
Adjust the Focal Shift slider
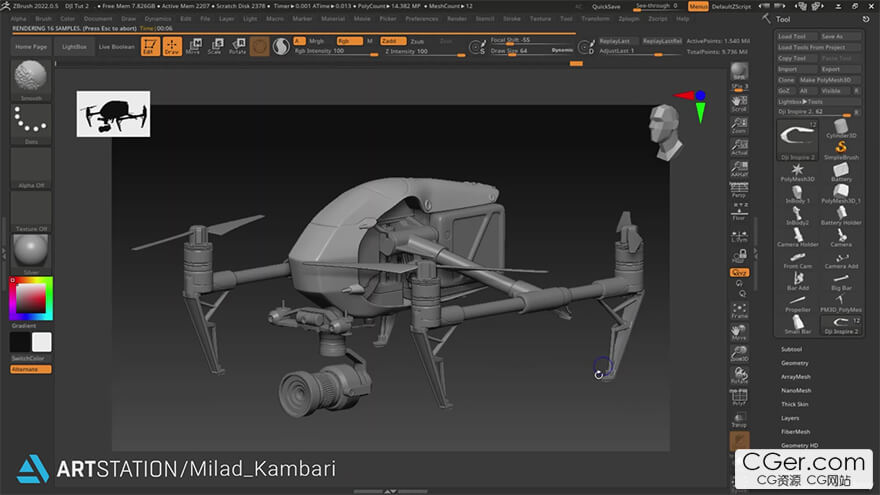pos(531,40)
